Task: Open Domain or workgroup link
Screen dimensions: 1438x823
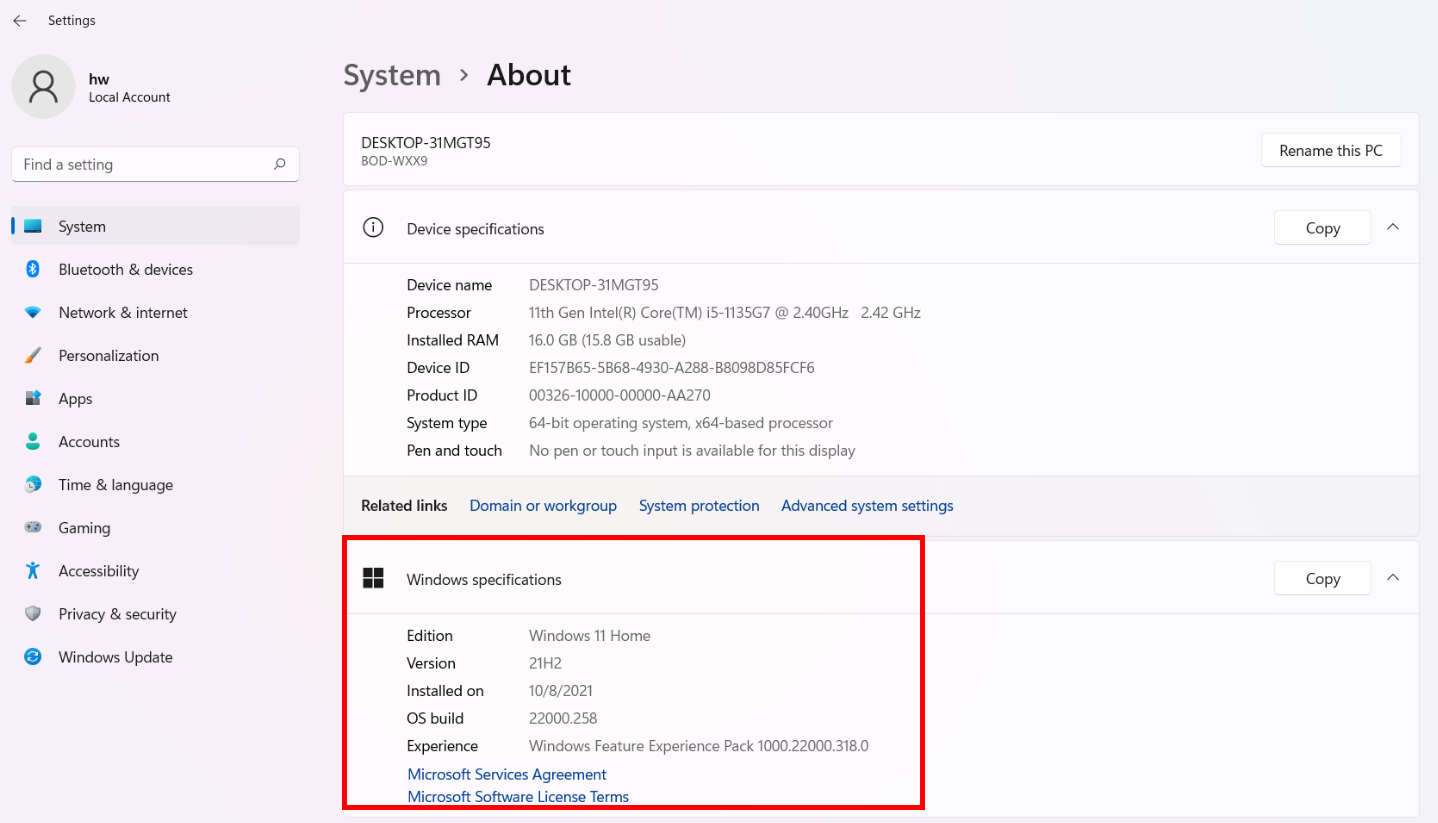Action: (543, 505)
